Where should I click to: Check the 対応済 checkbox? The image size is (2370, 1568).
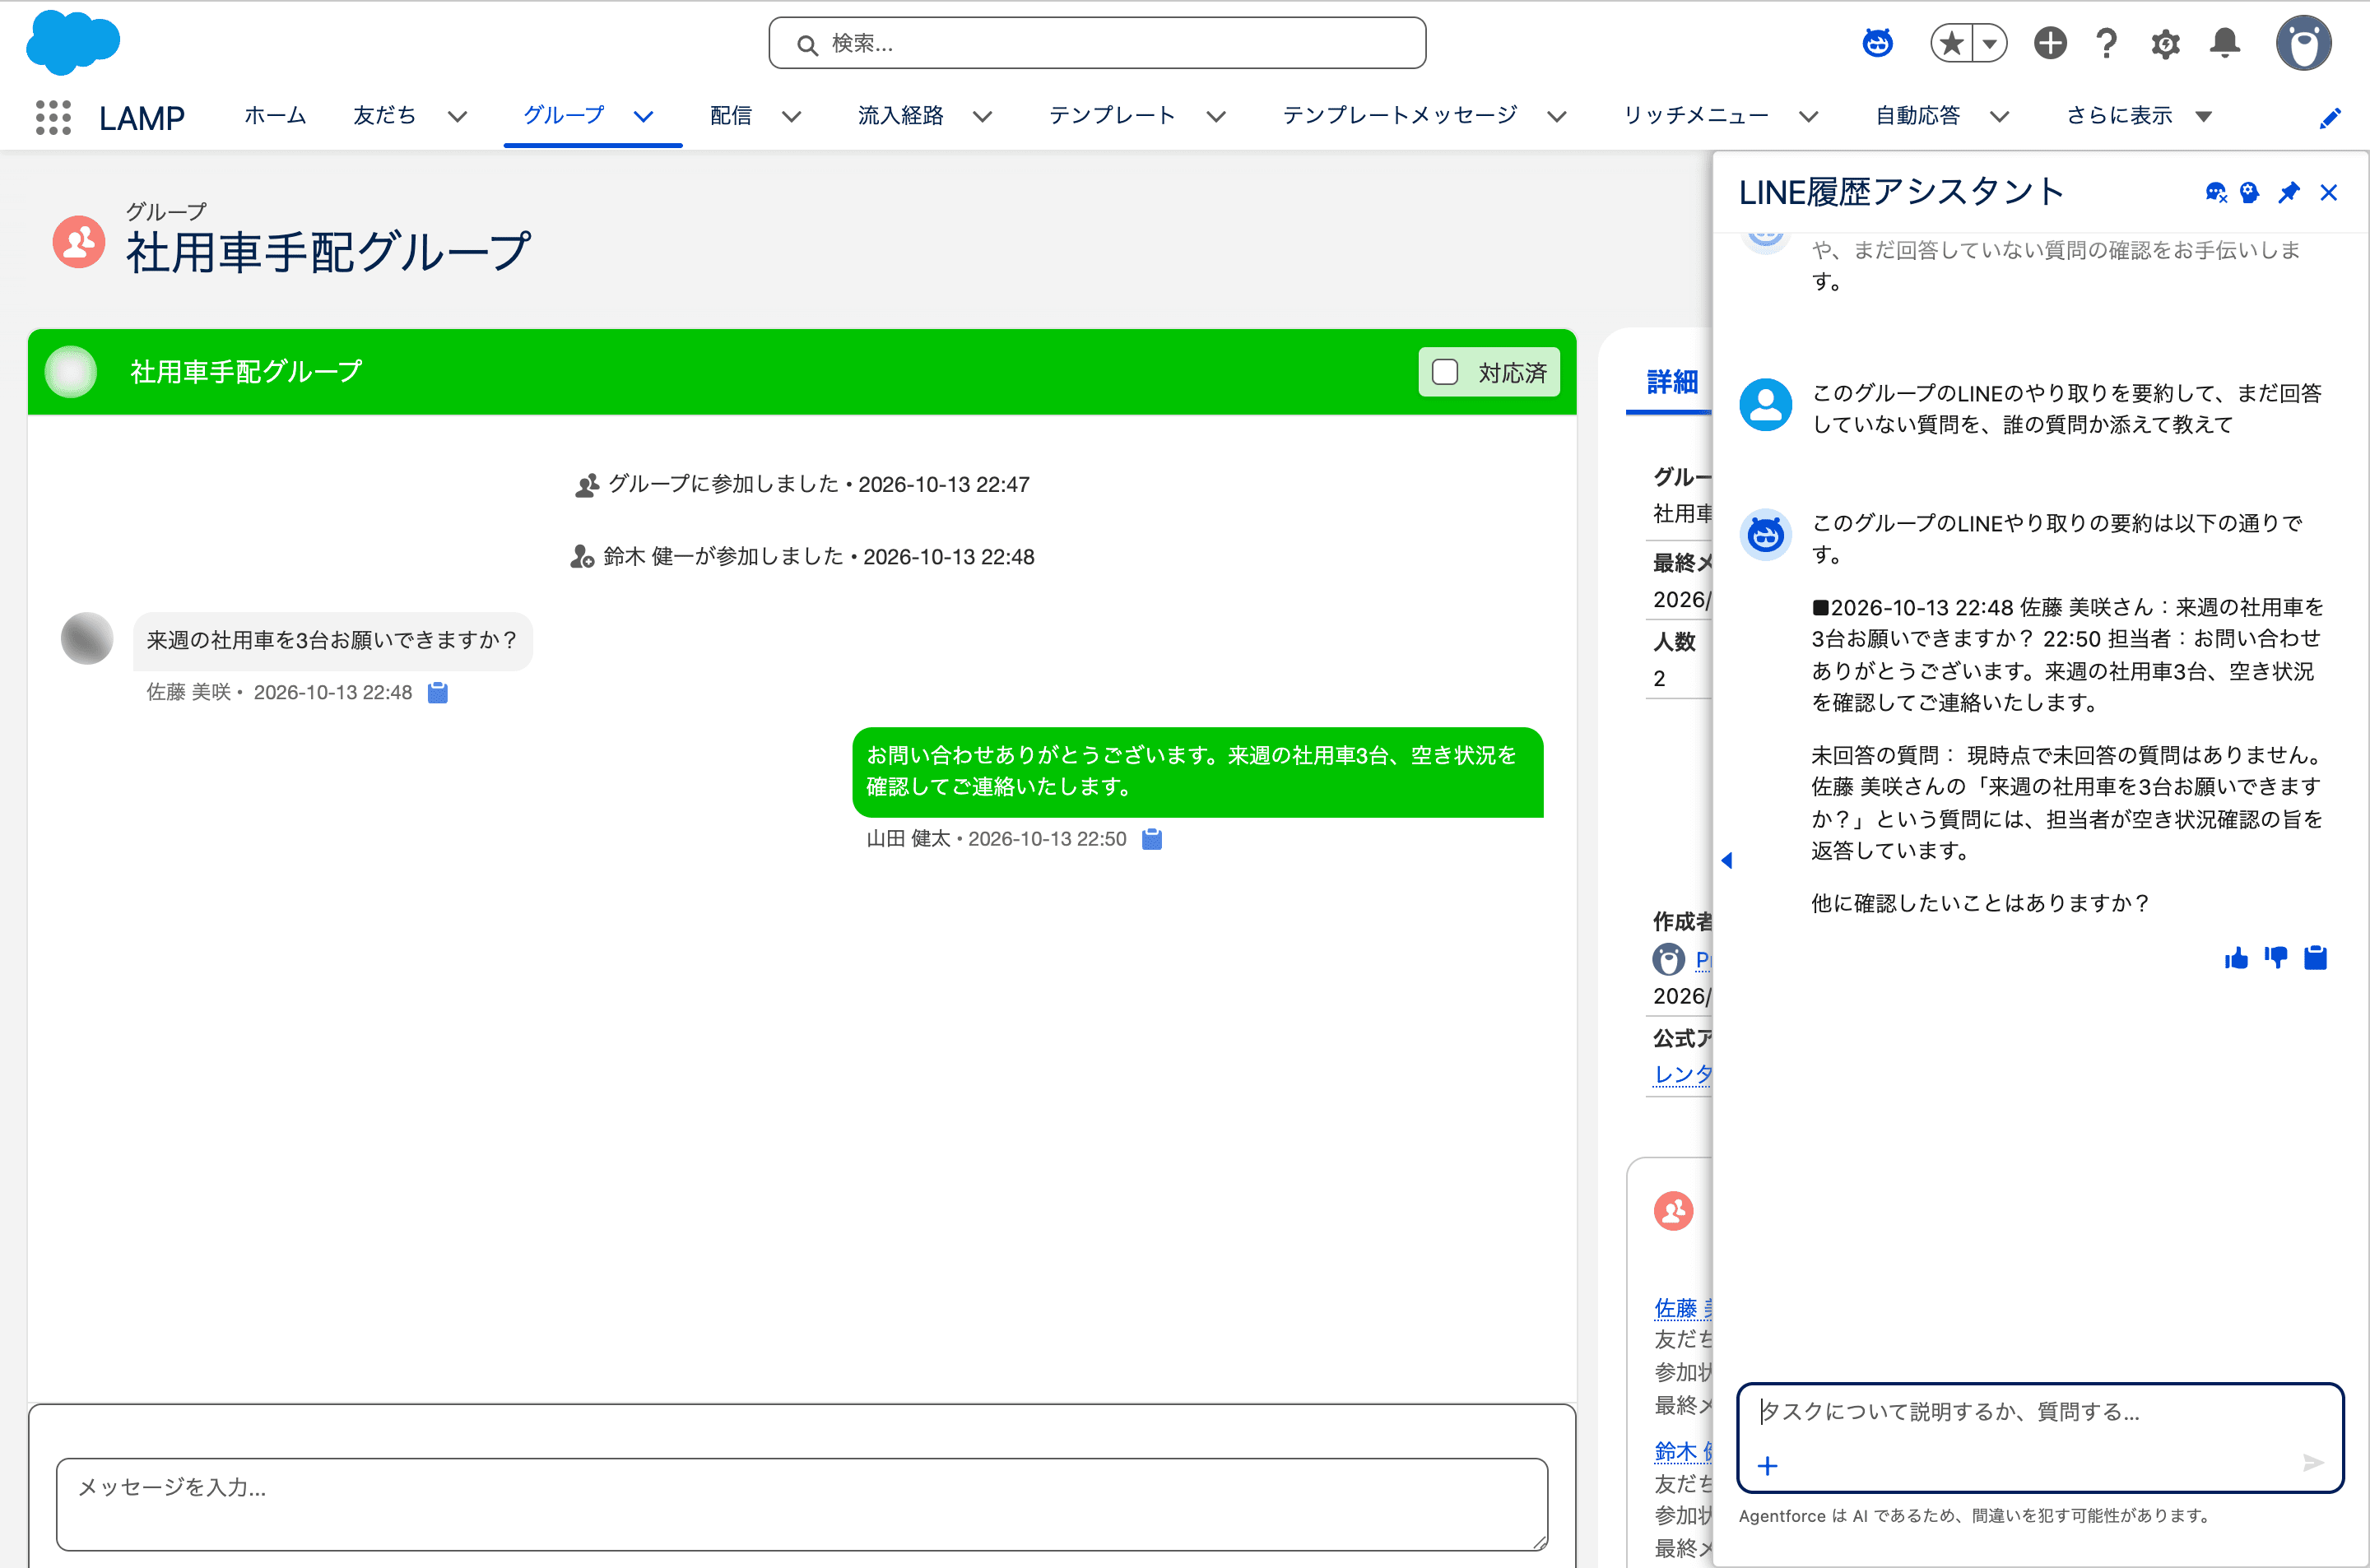click(1444, 372)
